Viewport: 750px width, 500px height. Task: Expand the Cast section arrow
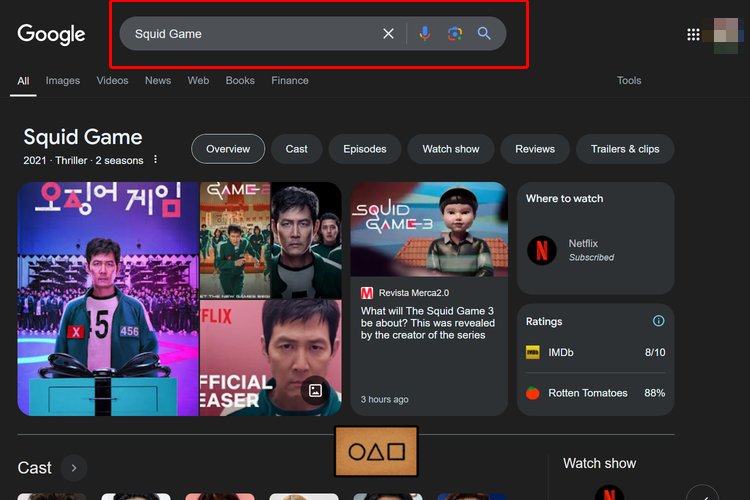point(74,468)
